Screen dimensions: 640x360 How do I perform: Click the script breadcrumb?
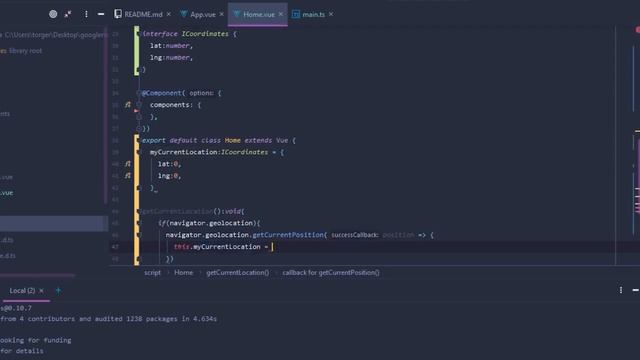[x=152, y=273]
